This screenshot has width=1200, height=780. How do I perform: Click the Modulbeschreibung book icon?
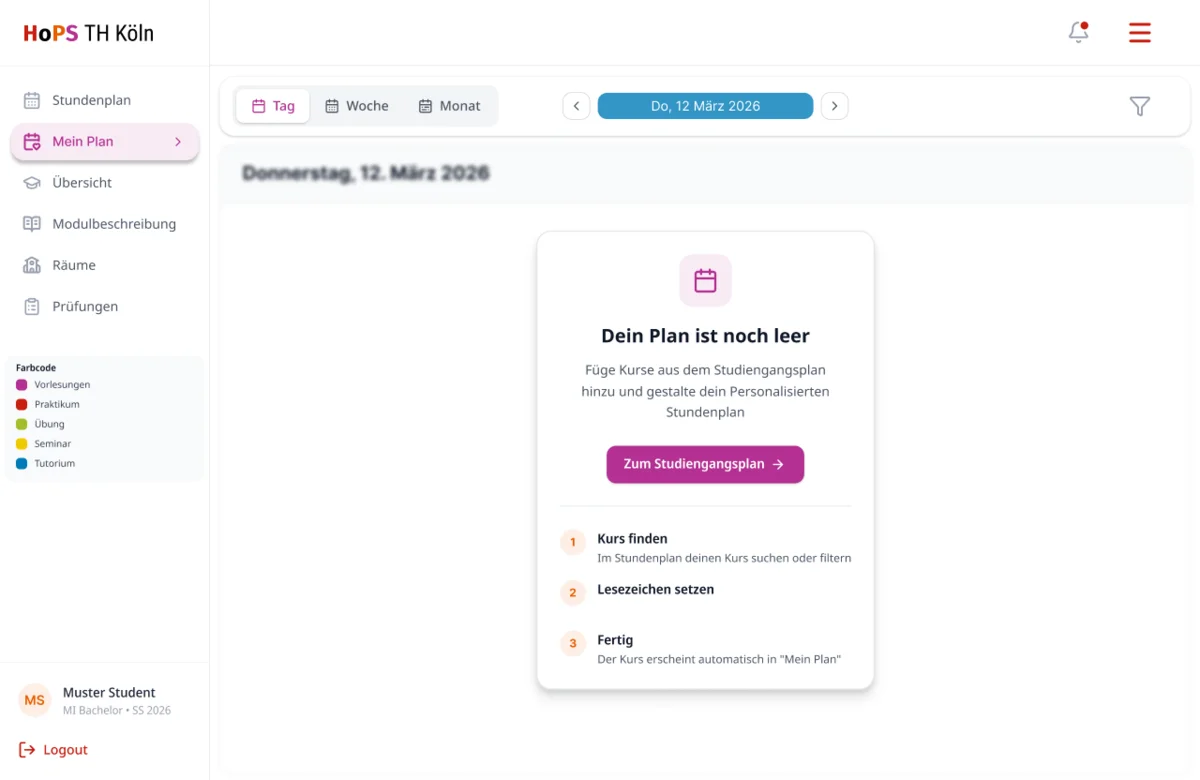(32, 224)
